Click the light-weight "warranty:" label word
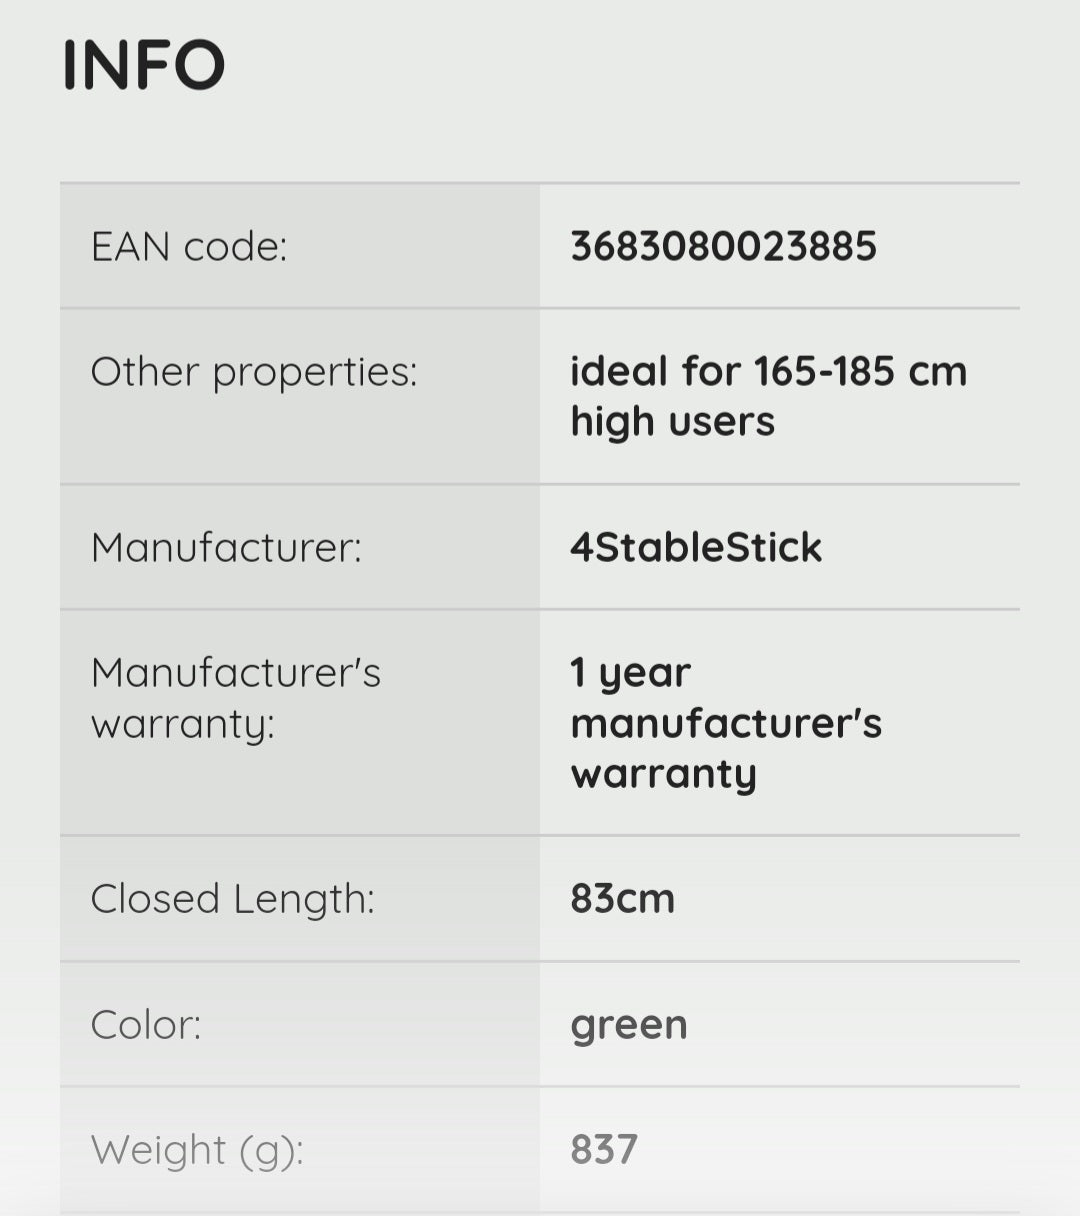Image resolution: width=1080 pixels, height=1216 pixels. click(182, 724)
